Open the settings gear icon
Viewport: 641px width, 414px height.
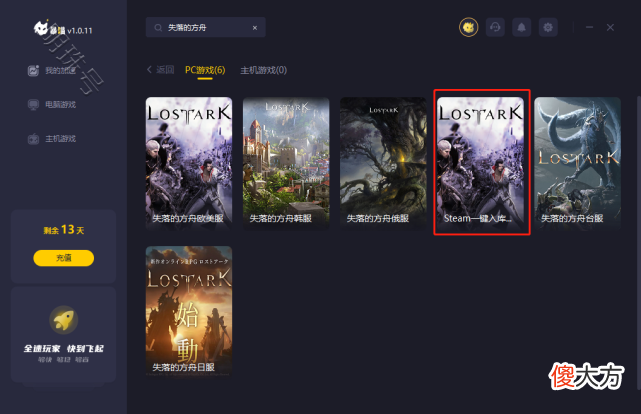point(548,27)
